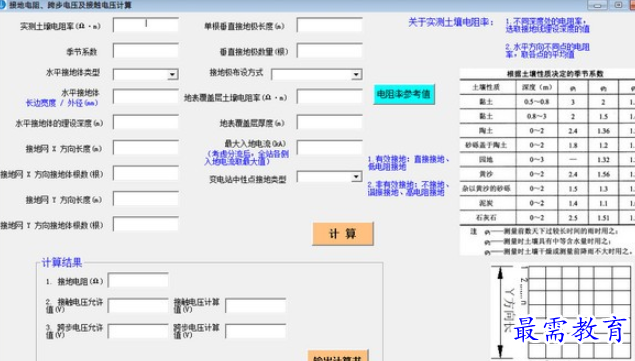
Task: Maximize the grounding calculation window
Action: (618, 5)
